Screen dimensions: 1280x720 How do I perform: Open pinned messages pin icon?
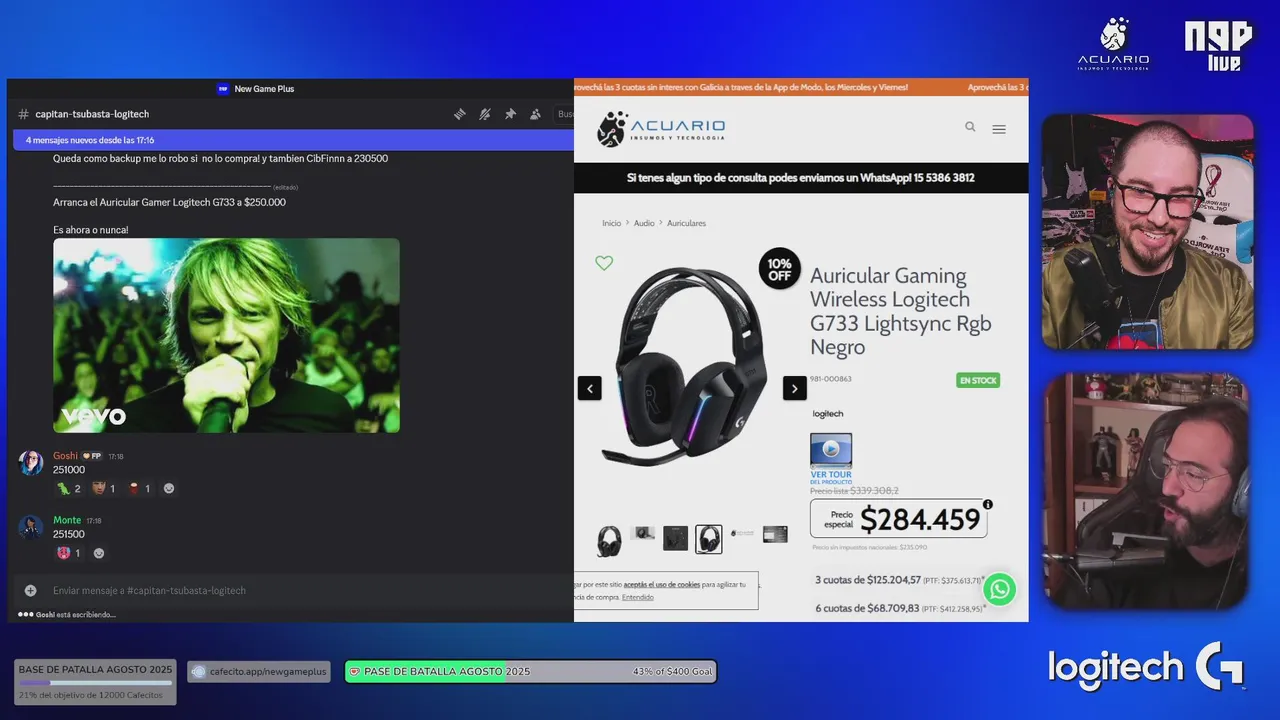point(510,114)
